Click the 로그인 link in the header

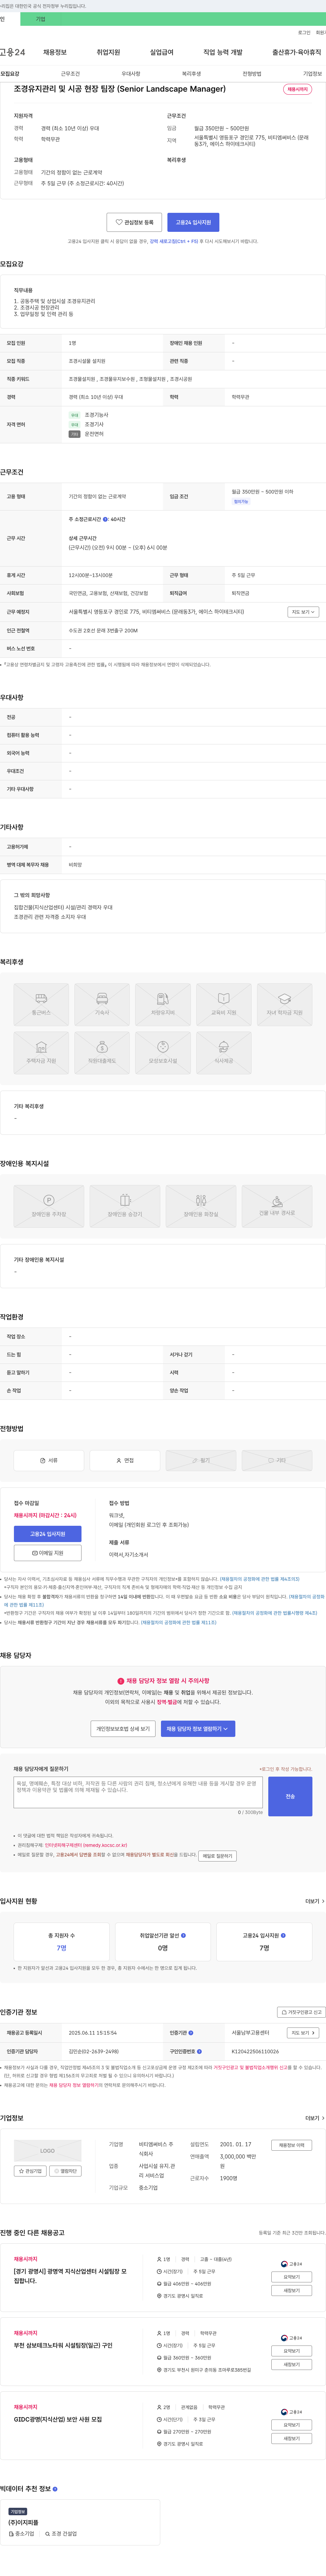pos(304,33)
